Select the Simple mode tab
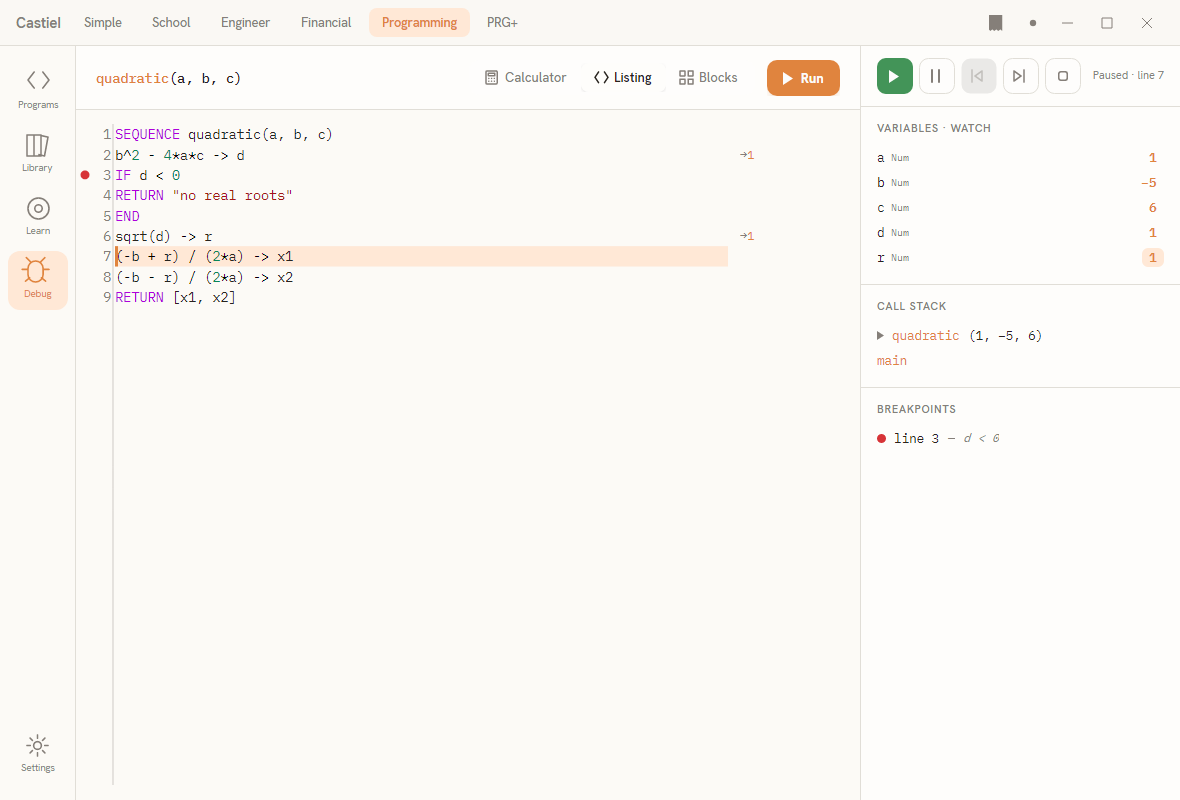The image size is (1180, 800). pyautogui.click(x=102, y=23)
